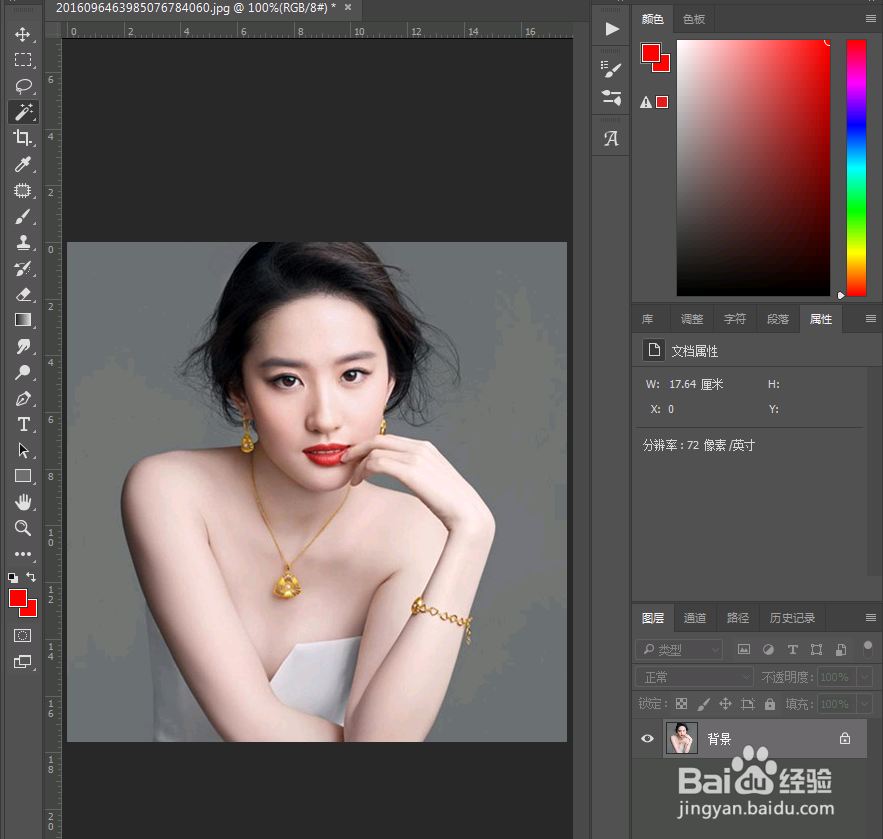
Task: Select the Crop tool
Action: (23, 138)
